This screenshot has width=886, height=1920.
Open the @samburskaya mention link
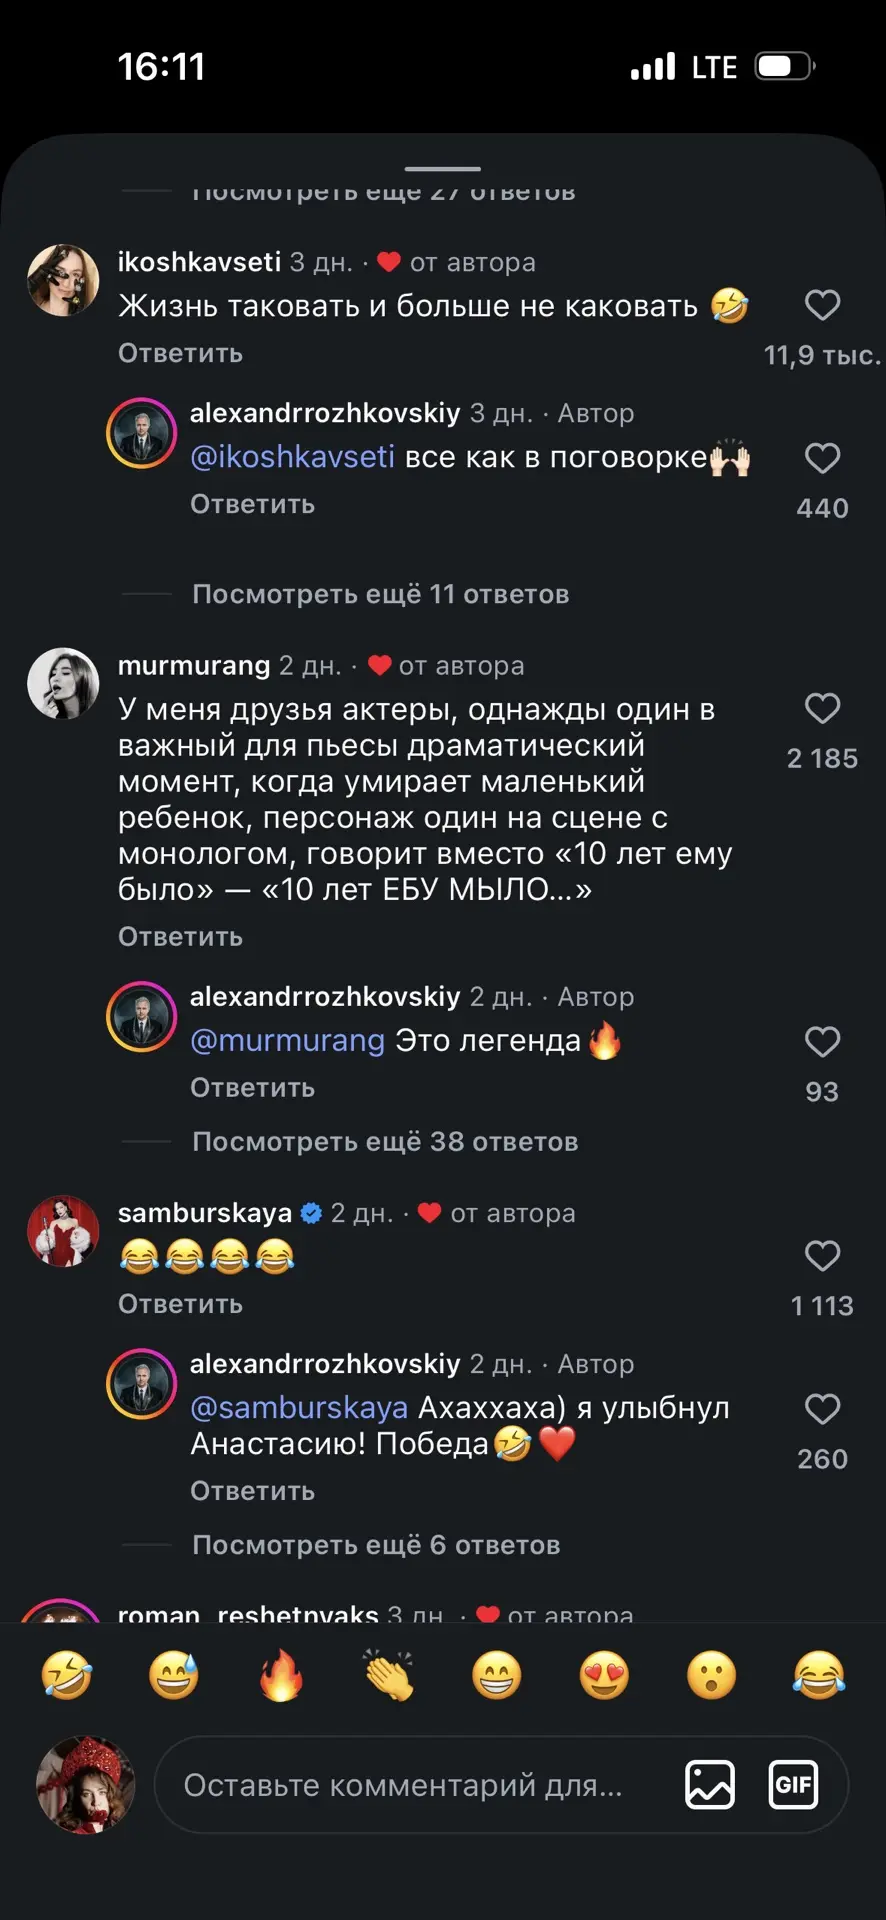pyautogui.click(x=299, y=1407)
